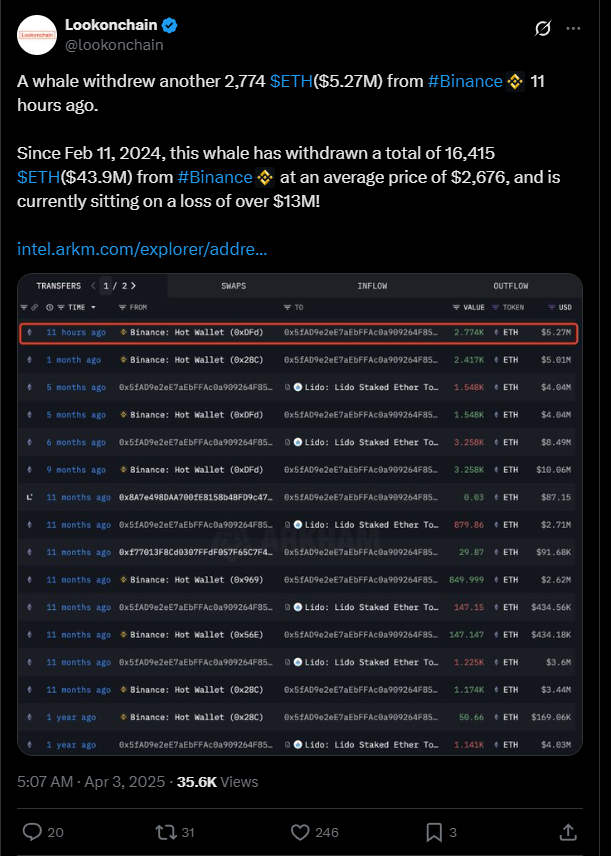Open the Arkham transfers screenshot image
Viewport: 611px width, 856px height.
pyautogui.click(x=300, y=514)
